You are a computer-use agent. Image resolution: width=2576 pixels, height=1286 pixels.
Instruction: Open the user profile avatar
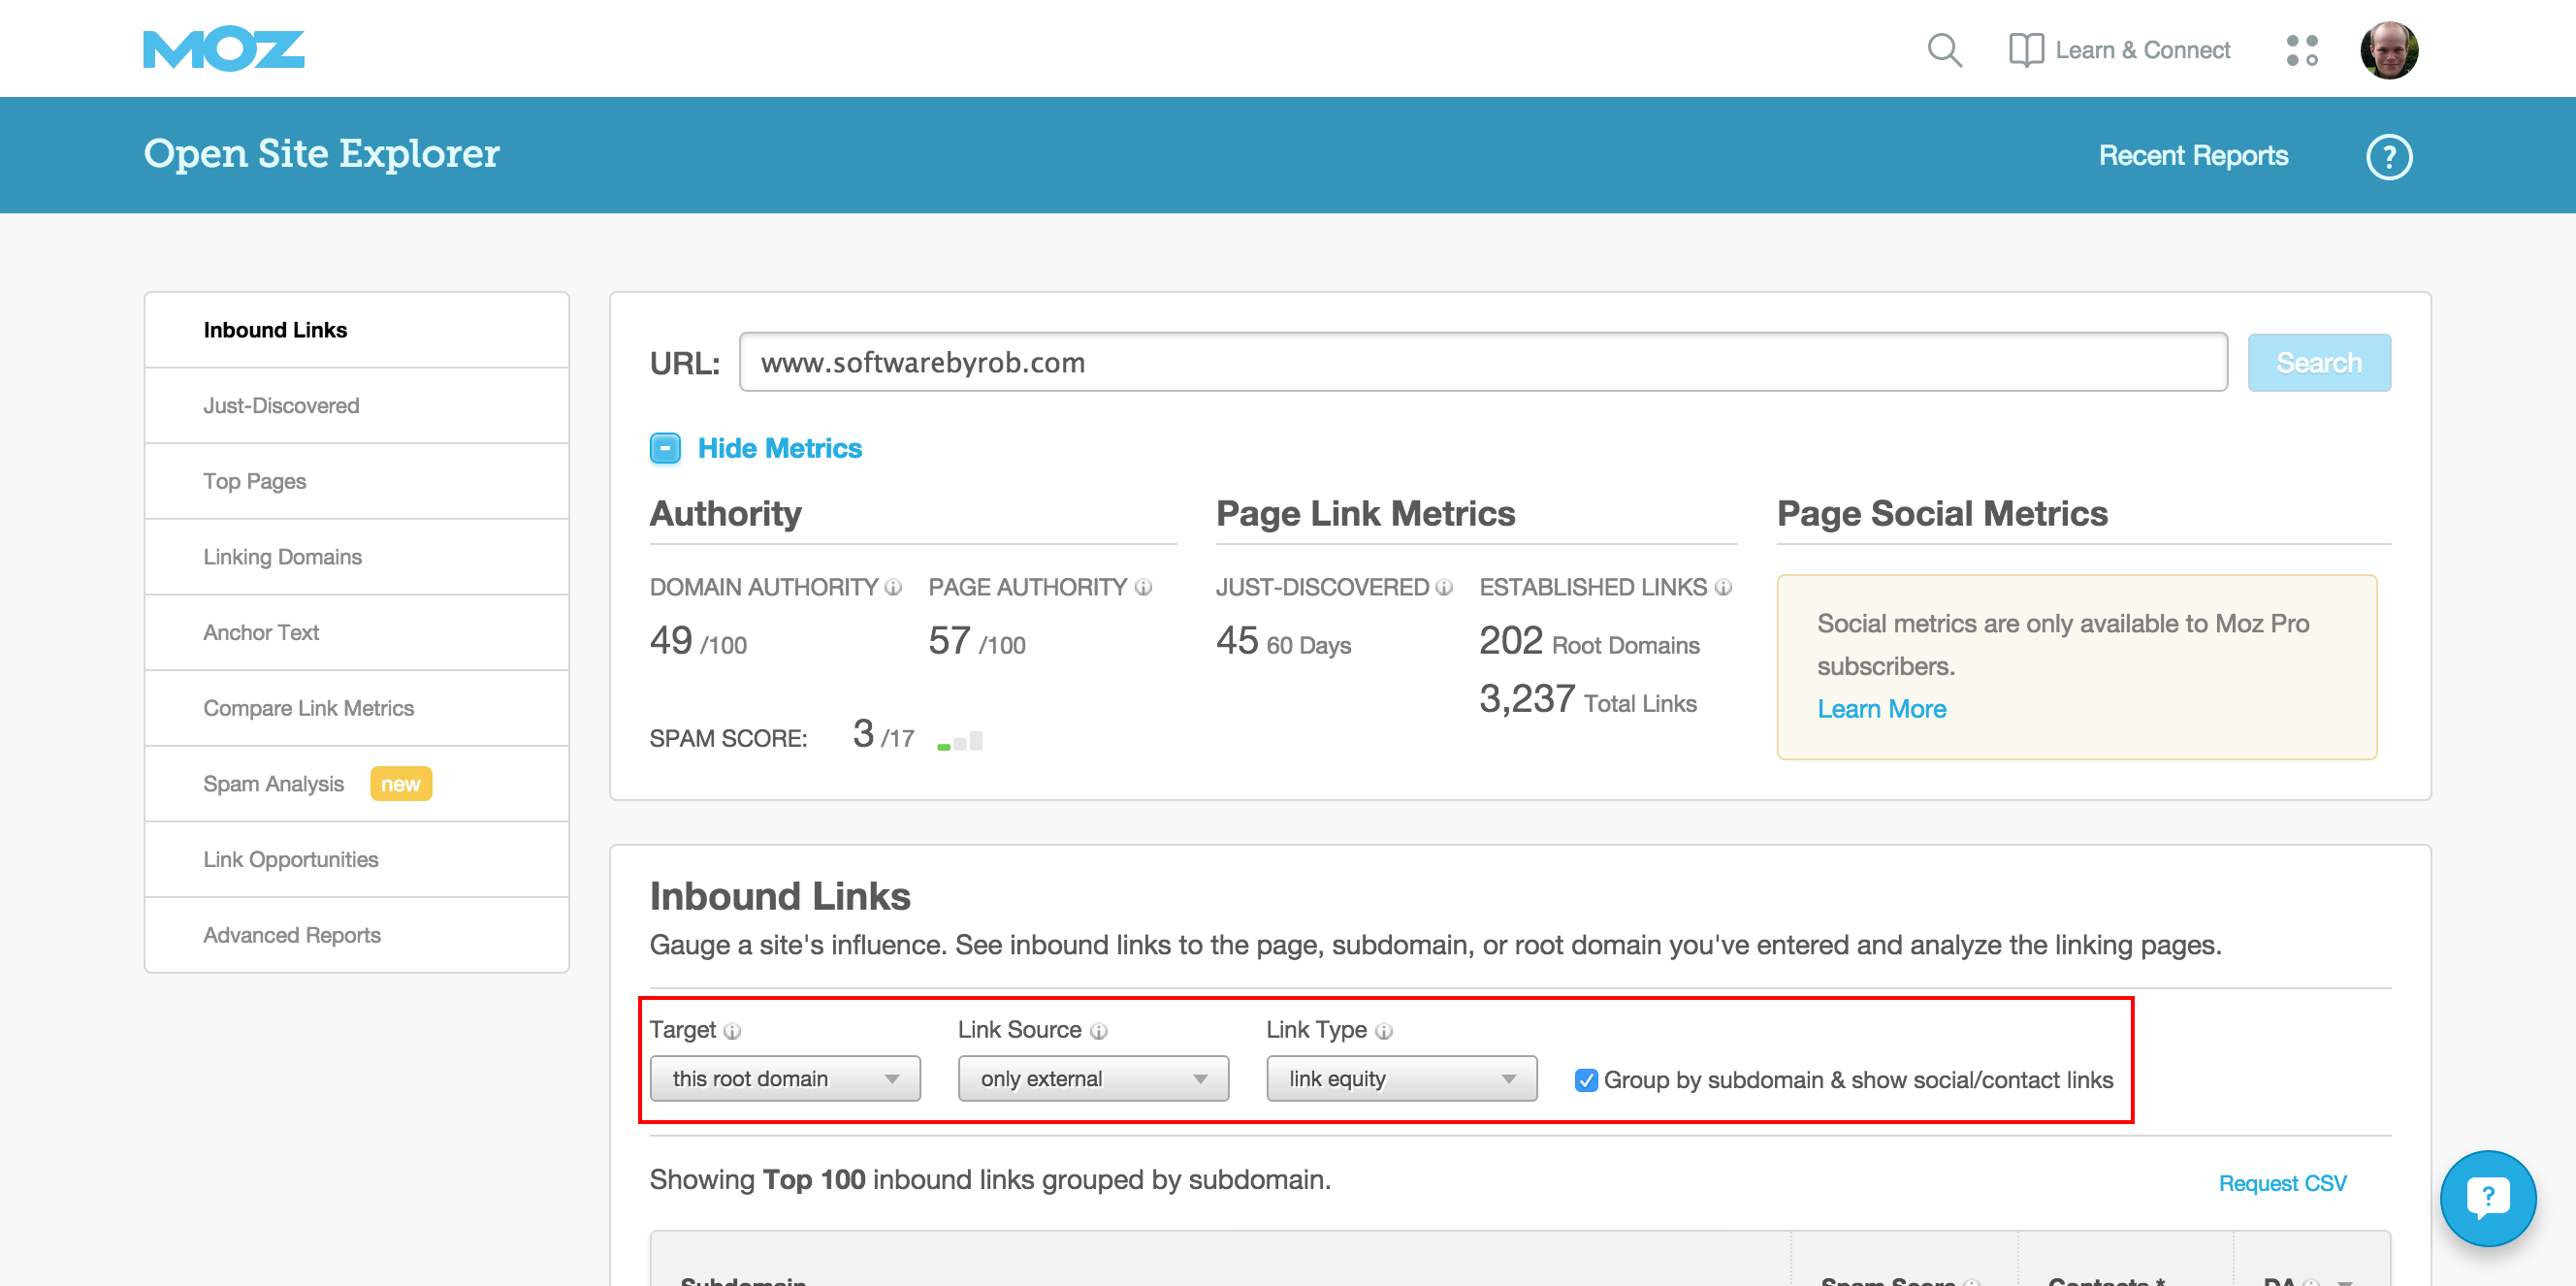click(2388, 50)
